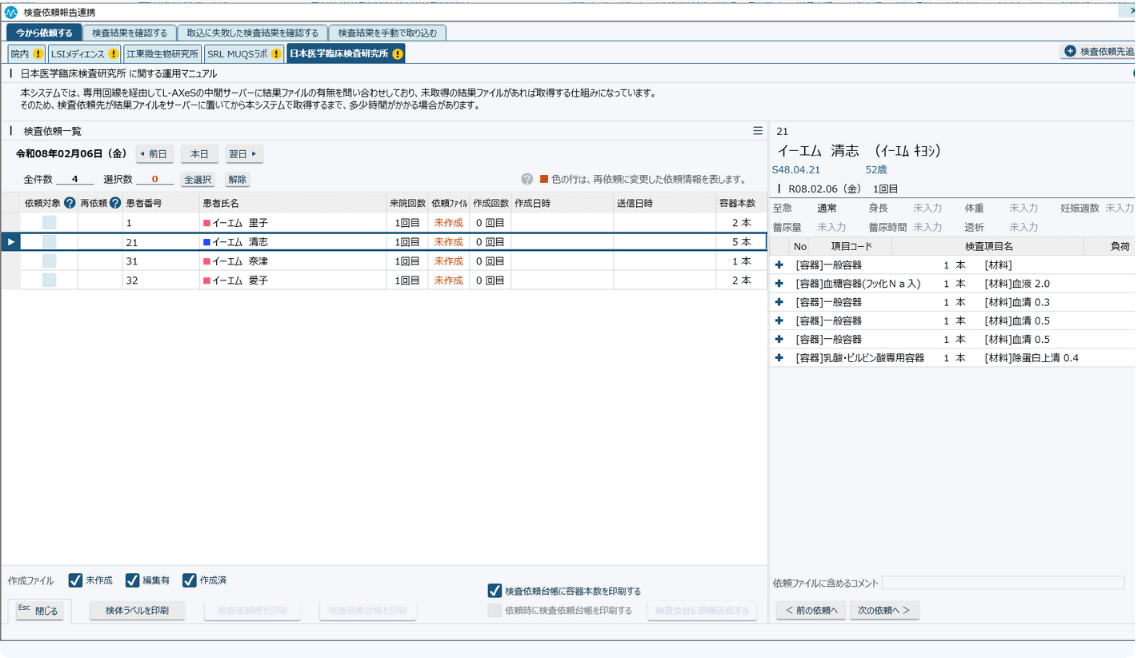The width and height of the screenshot is (1136, 658).
Task: Click the plus icon of 検査依頼先追加 button
Action: click(1070, 51)
